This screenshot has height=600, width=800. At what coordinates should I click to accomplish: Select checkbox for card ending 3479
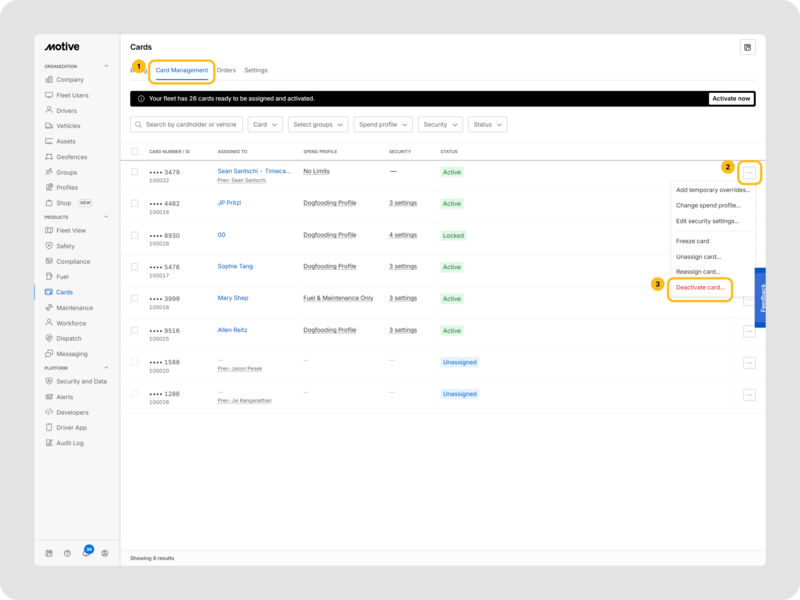(135, 171)
